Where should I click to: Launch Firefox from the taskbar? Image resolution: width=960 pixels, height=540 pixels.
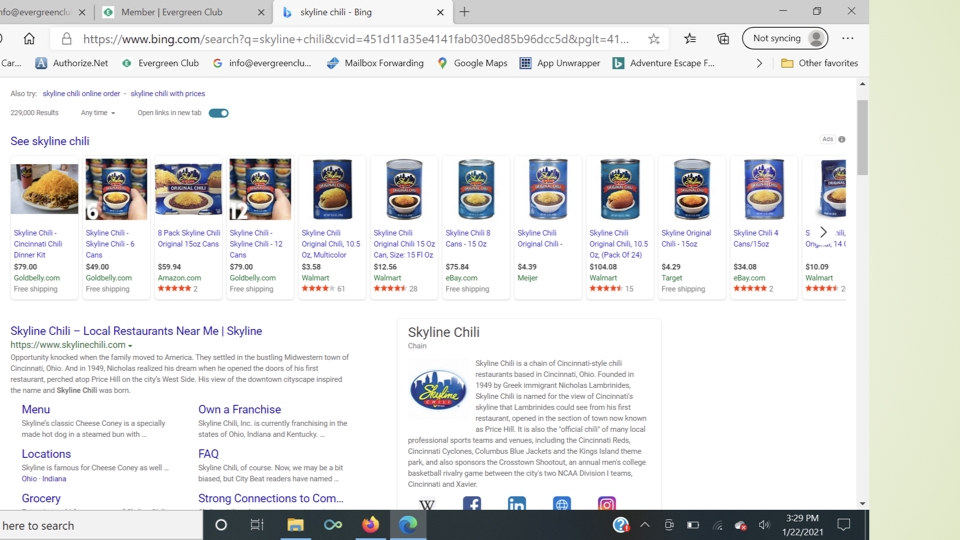(370, 525)
